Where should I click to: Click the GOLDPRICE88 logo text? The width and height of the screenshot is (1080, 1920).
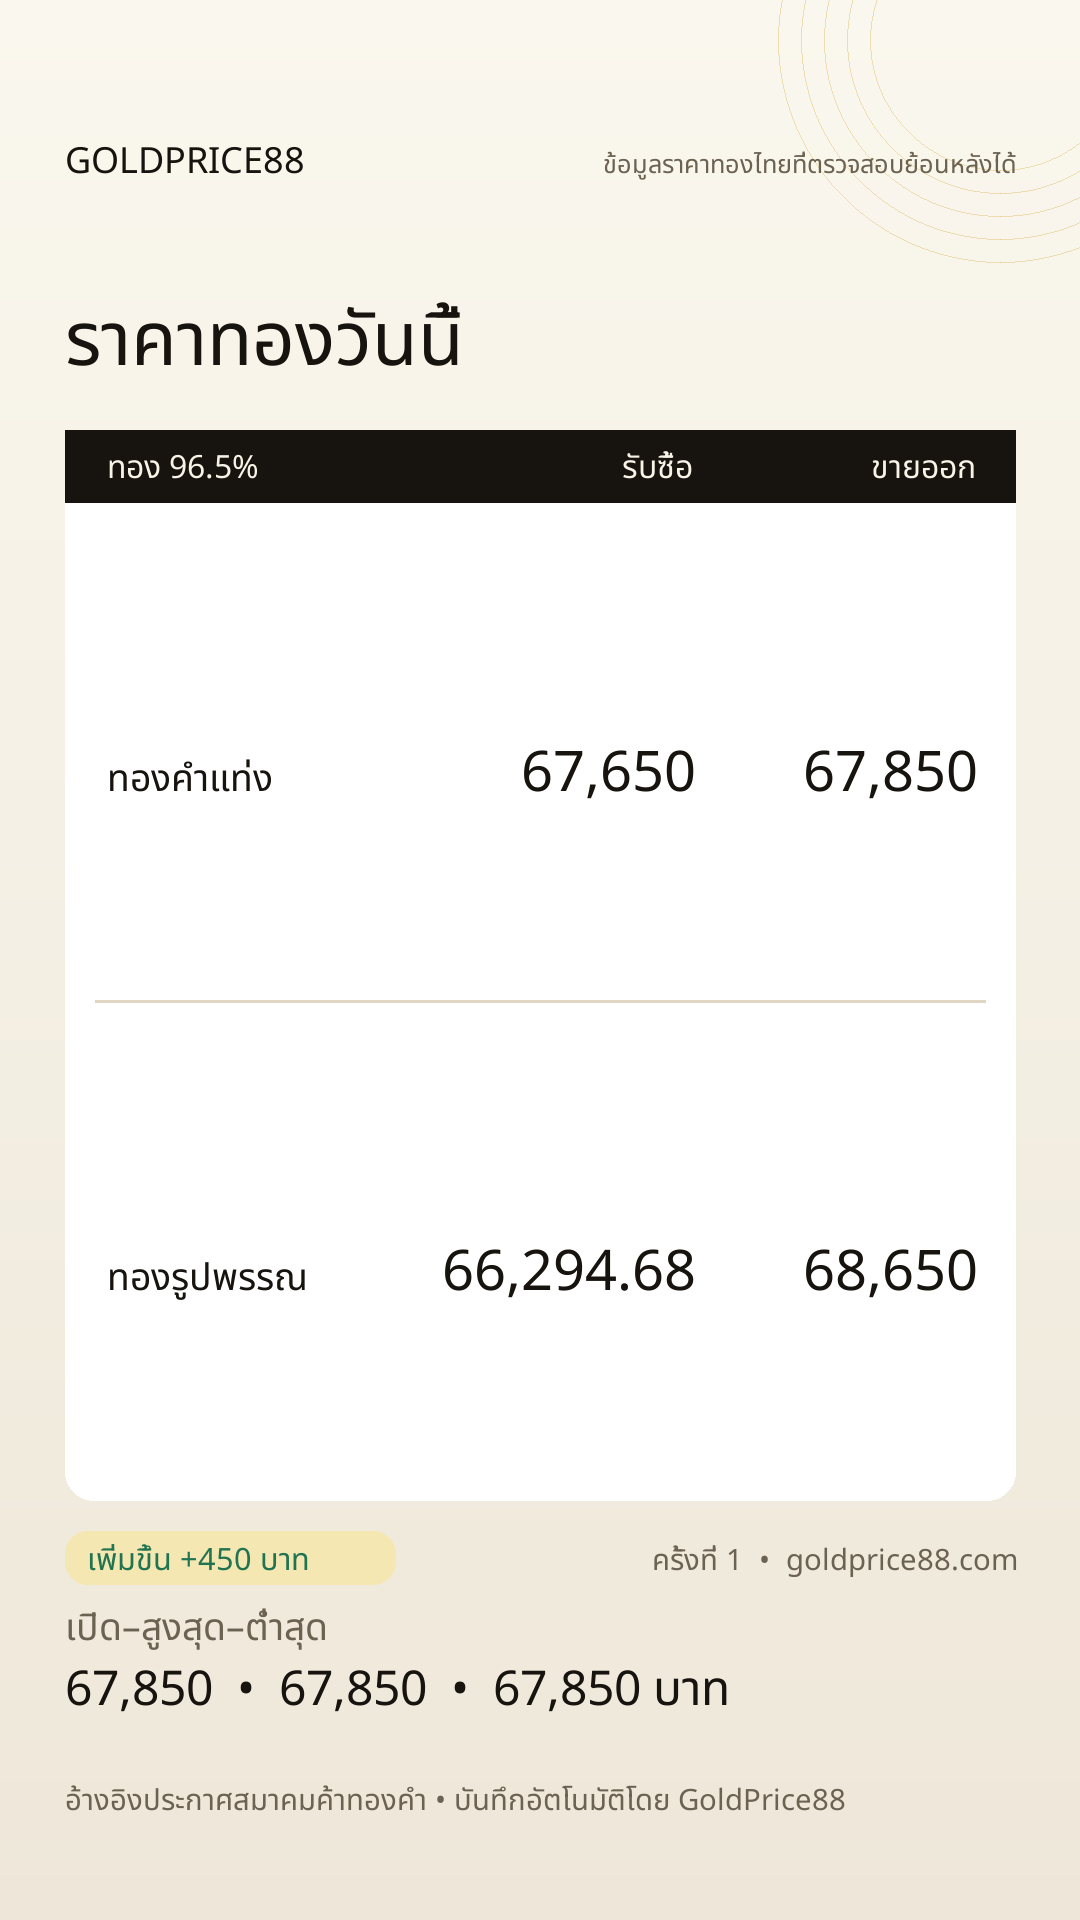point(185,161)
